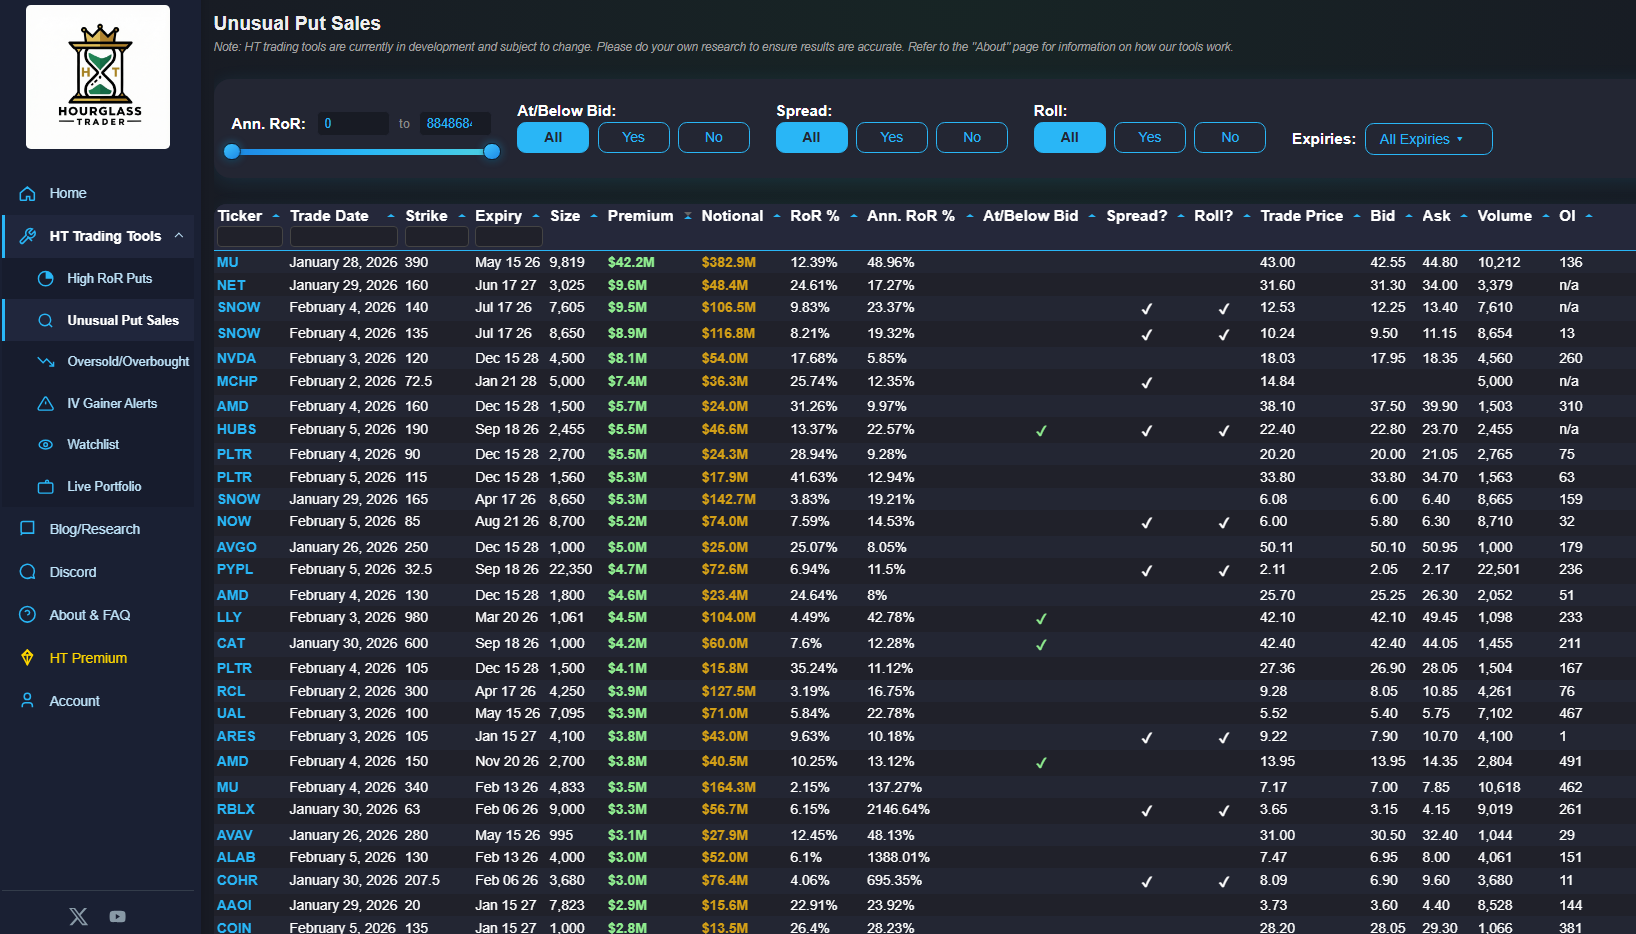The width and height of the screenshot is (1636, 934).
Task: Click the IV Gainer Alerts triangle icon
Action: (46, 404)
